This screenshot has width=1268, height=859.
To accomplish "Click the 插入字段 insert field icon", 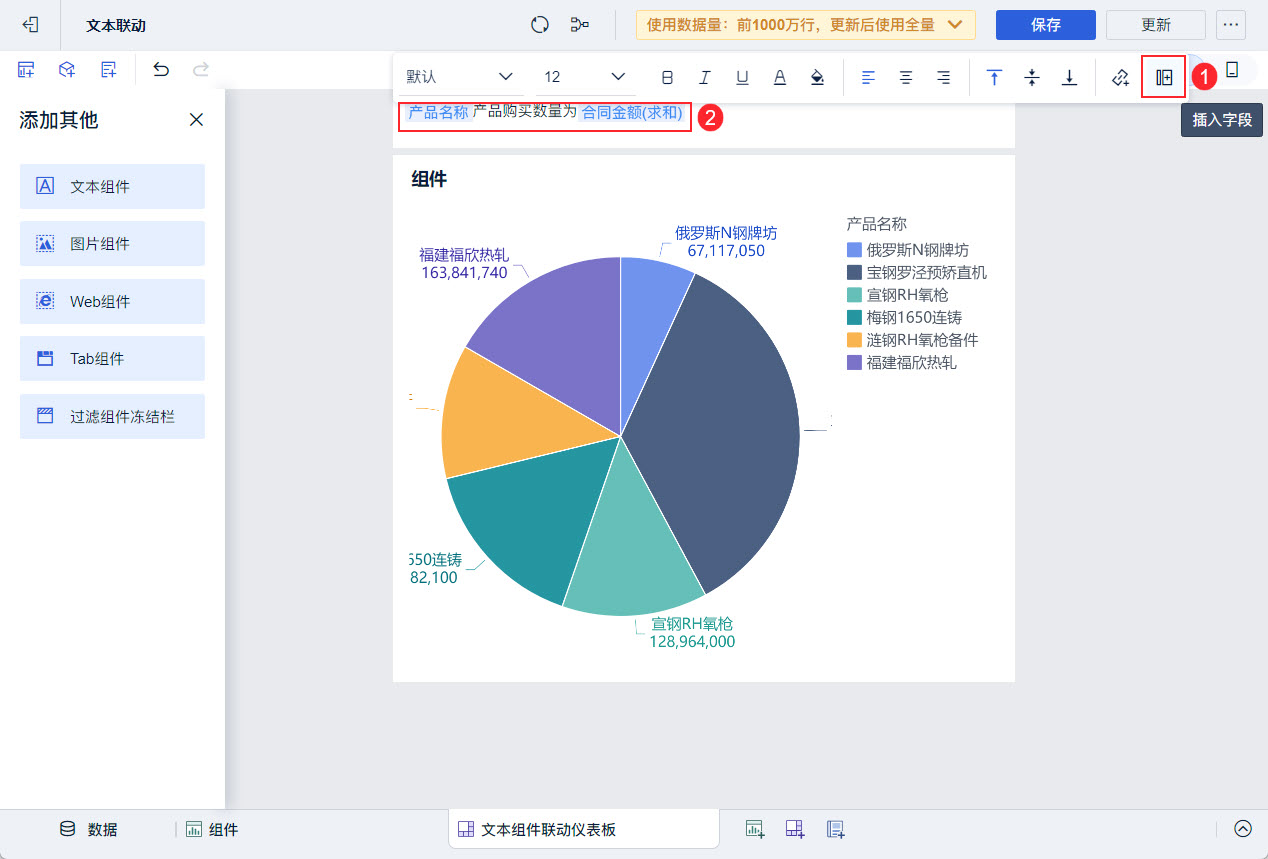I will click(x=1164, y=77).
